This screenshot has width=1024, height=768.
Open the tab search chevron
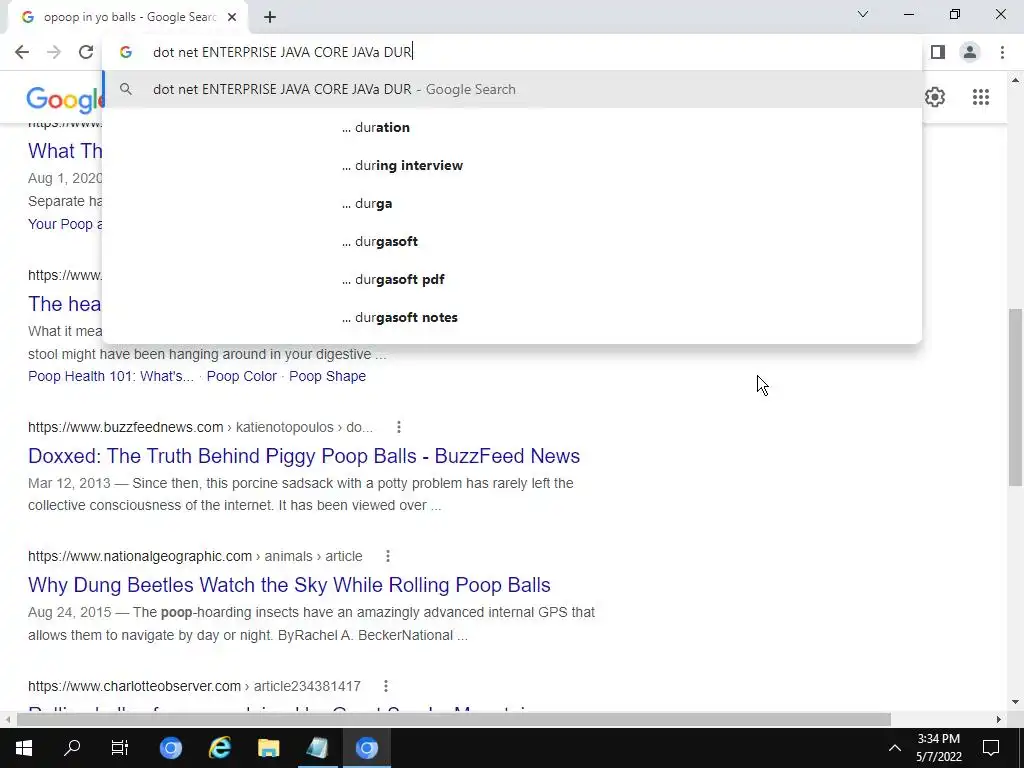[863, 14]
